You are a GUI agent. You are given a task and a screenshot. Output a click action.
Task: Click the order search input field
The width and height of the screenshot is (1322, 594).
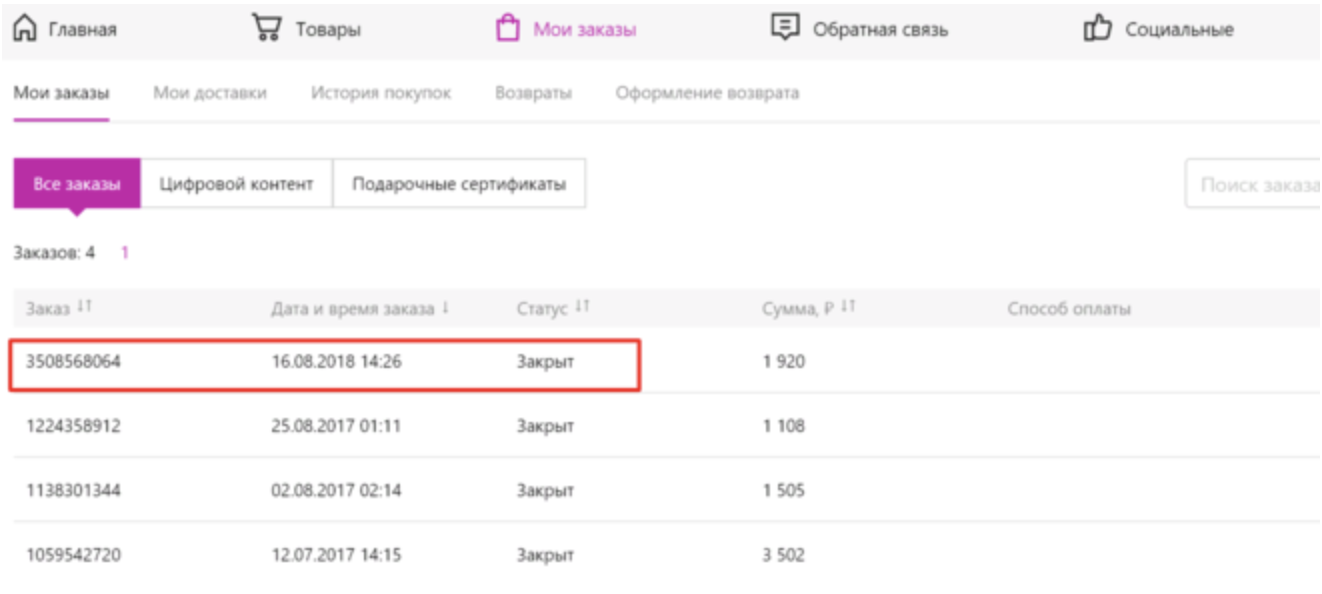(1254, 184)
